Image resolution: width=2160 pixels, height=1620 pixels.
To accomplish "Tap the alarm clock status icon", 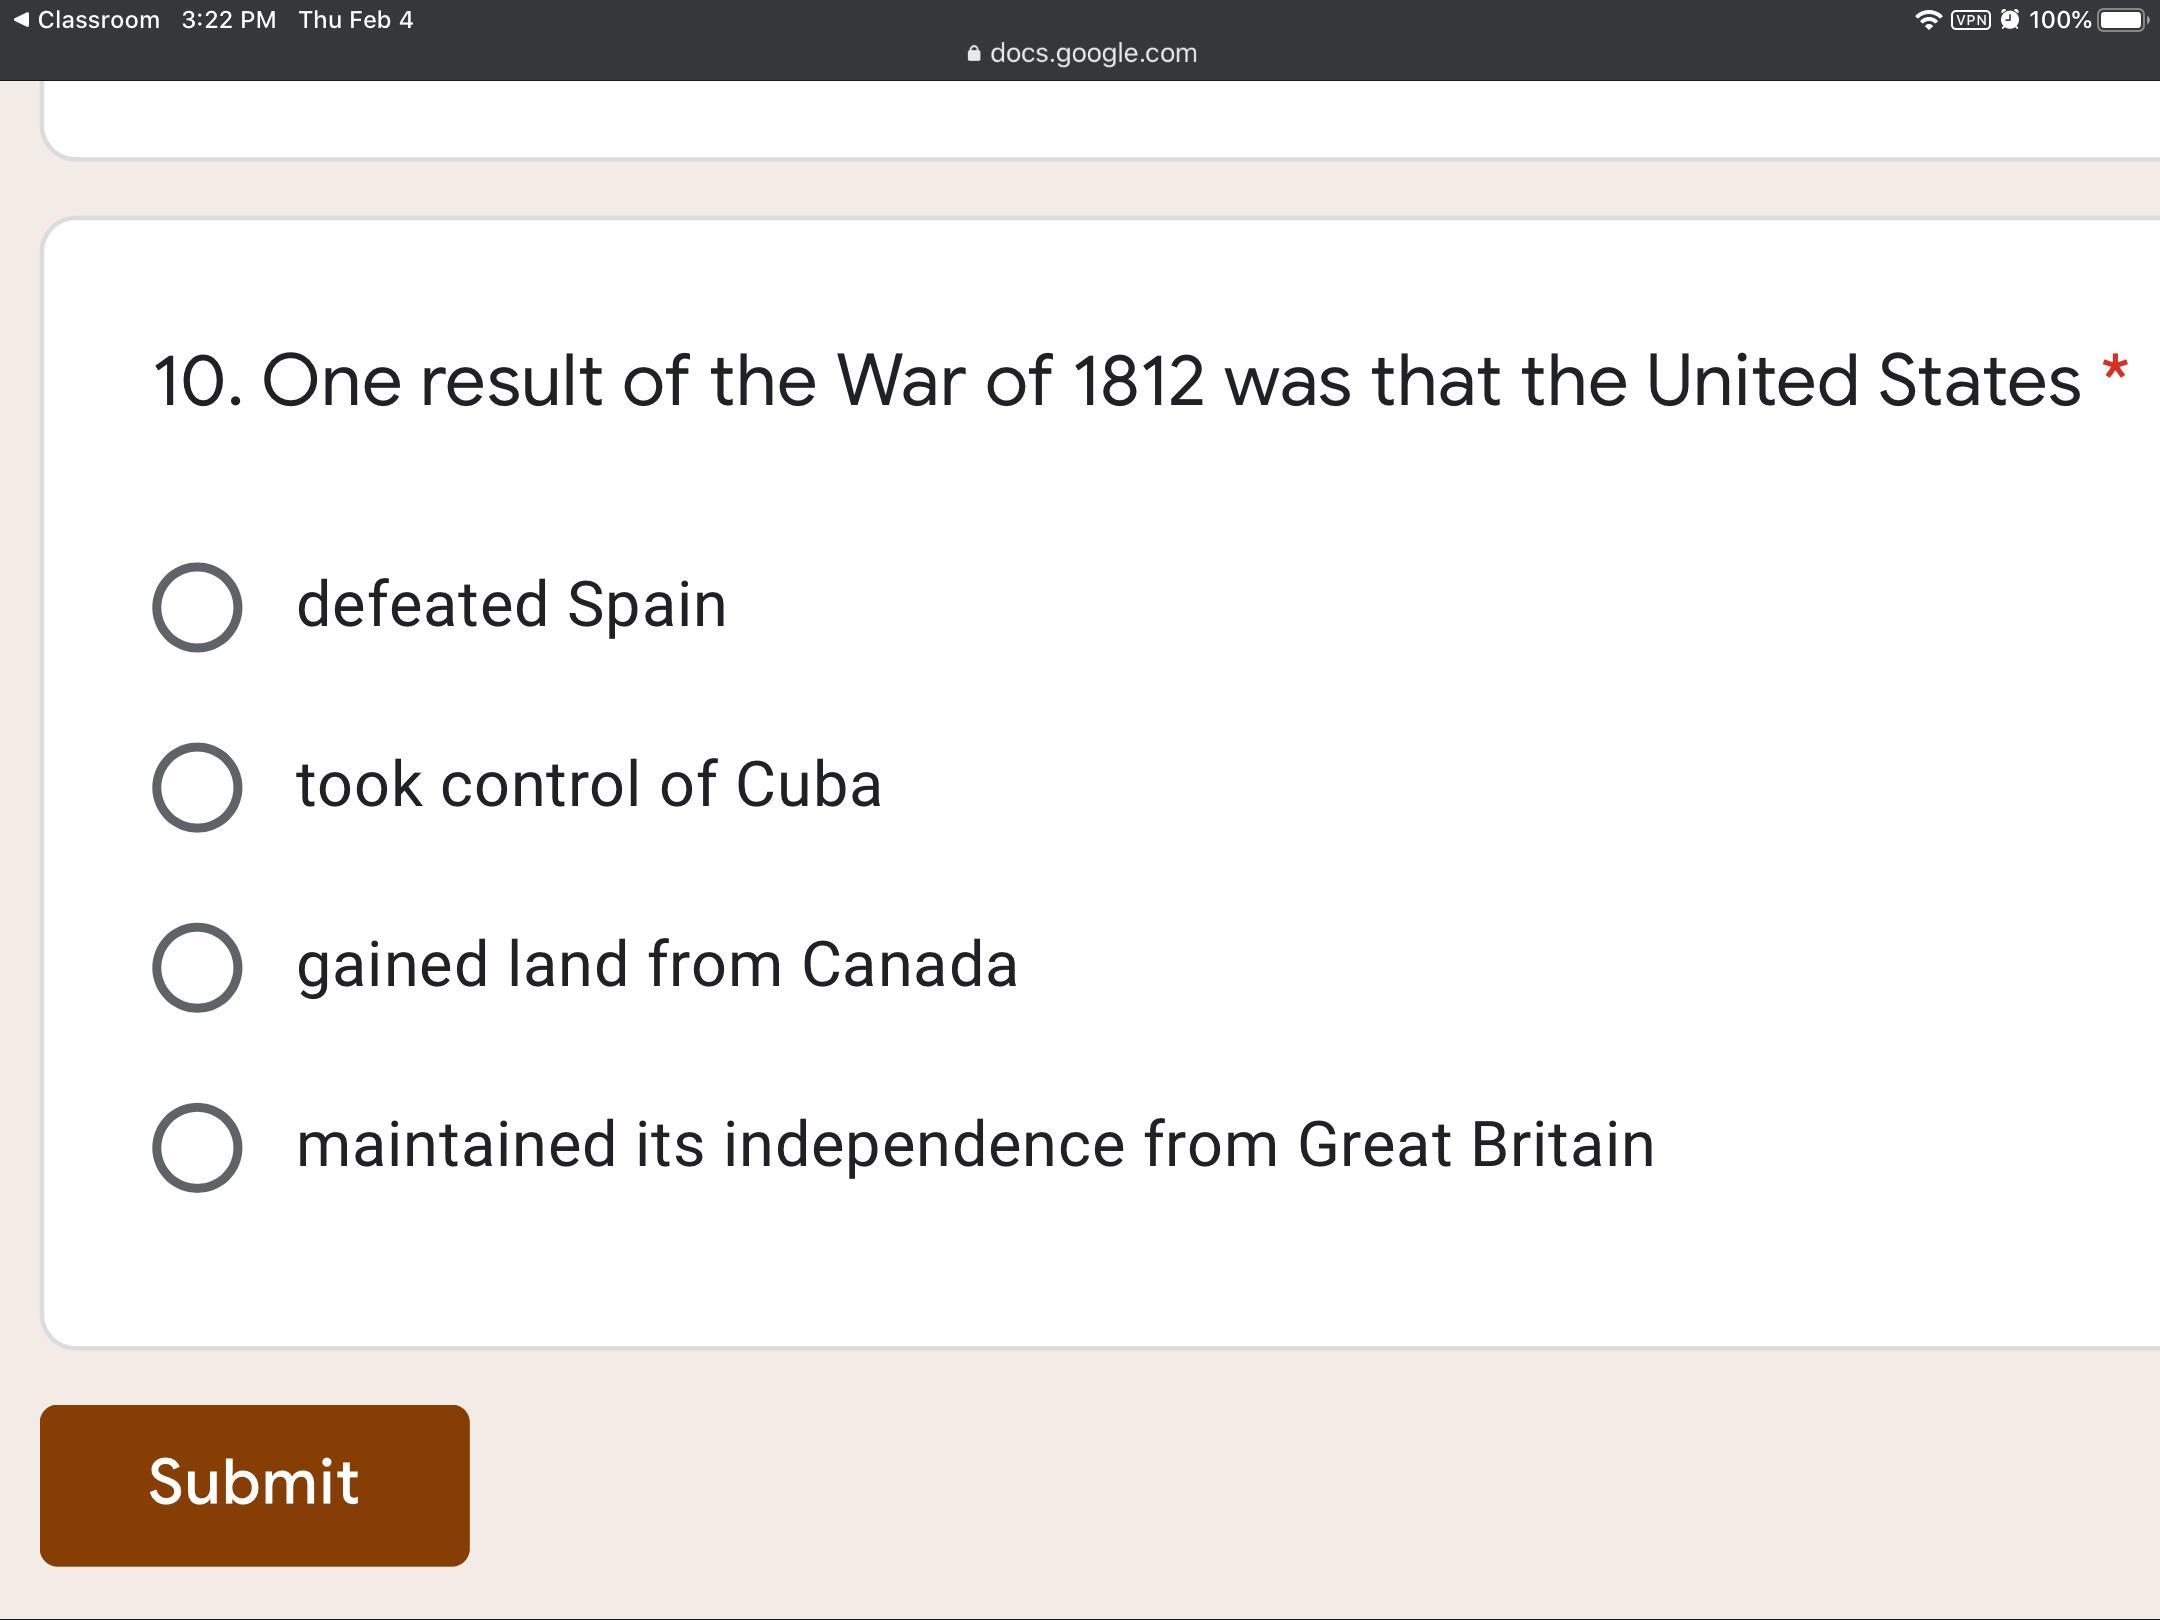I will coord(2009,20).
